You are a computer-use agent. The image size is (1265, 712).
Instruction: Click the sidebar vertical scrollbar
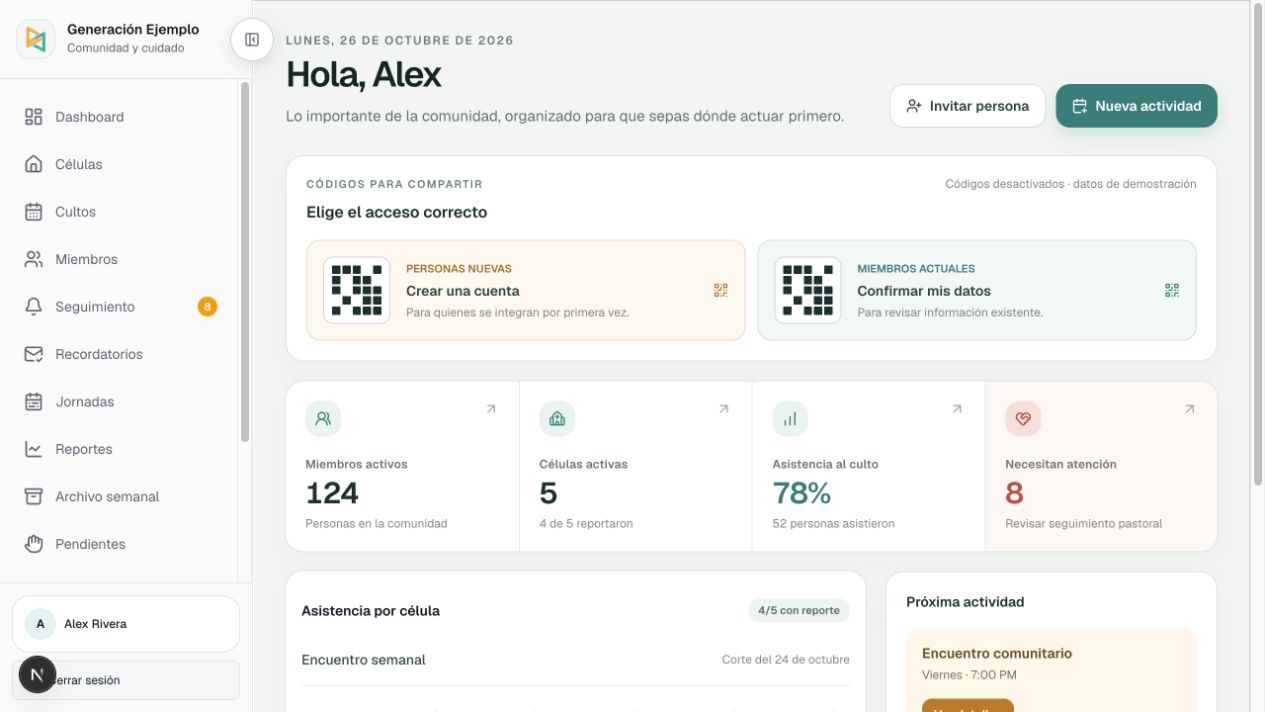click(x=245, y=262)
